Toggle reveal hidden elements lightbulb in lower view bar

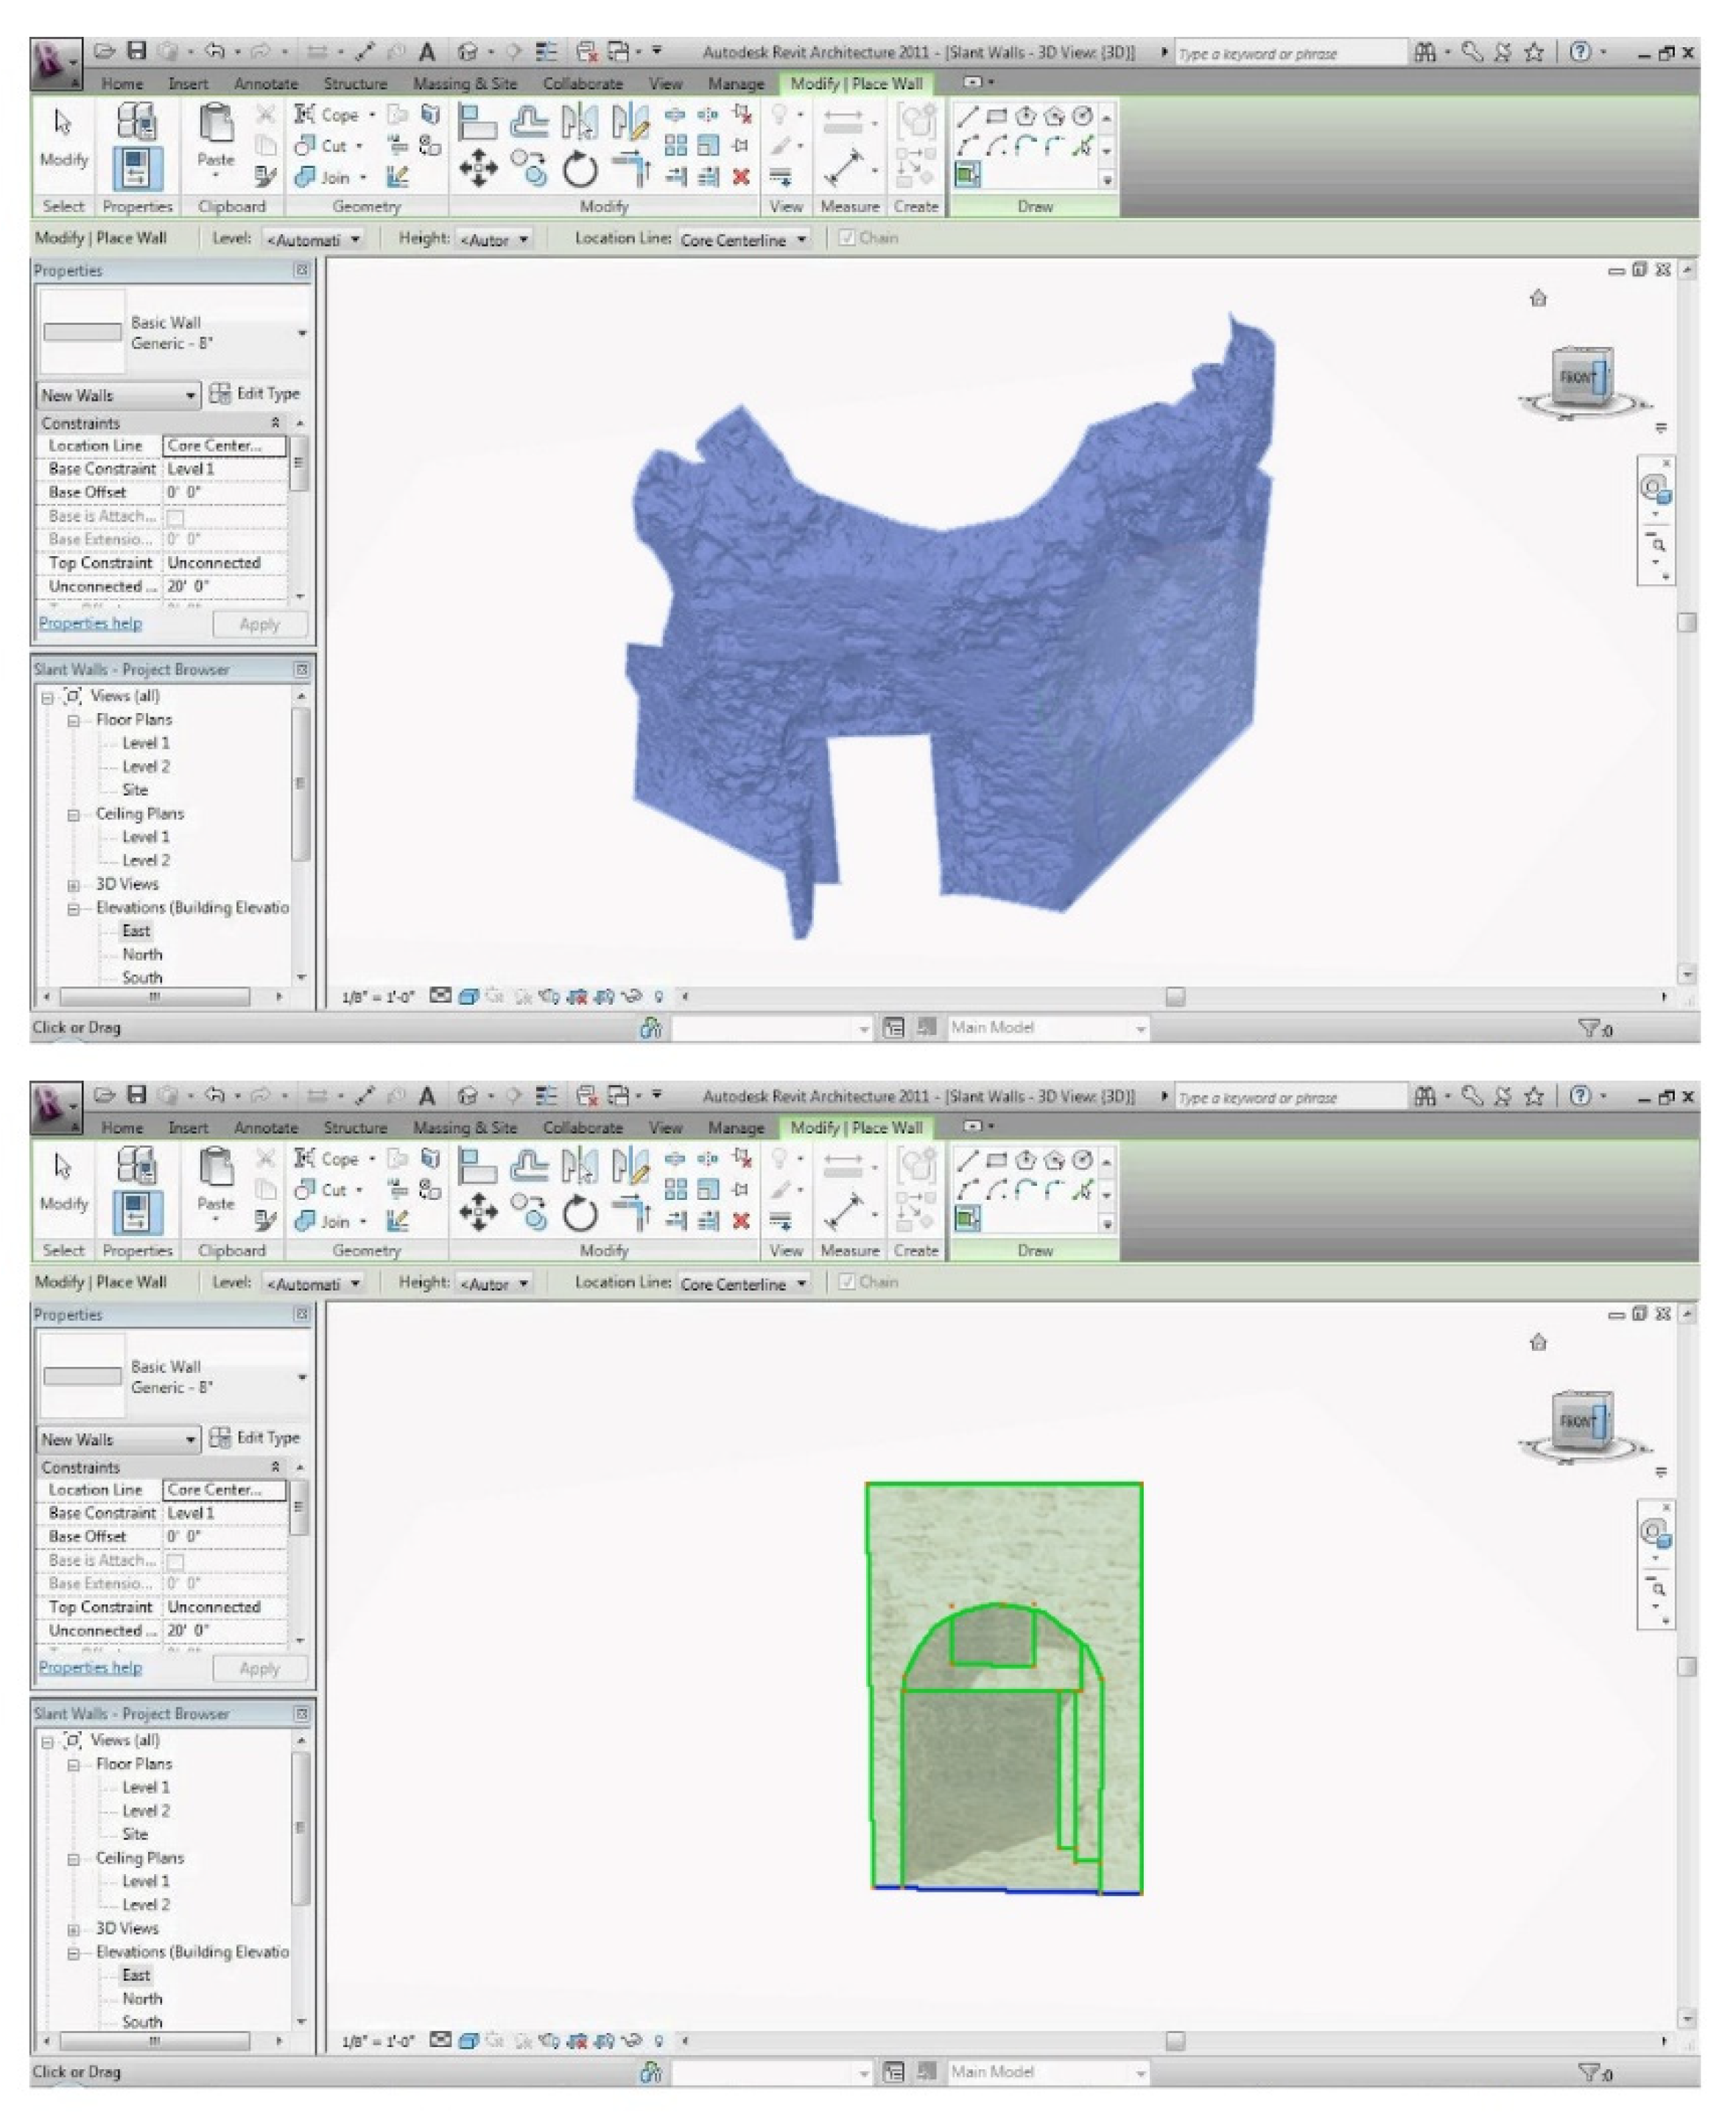coord(658,2040)
